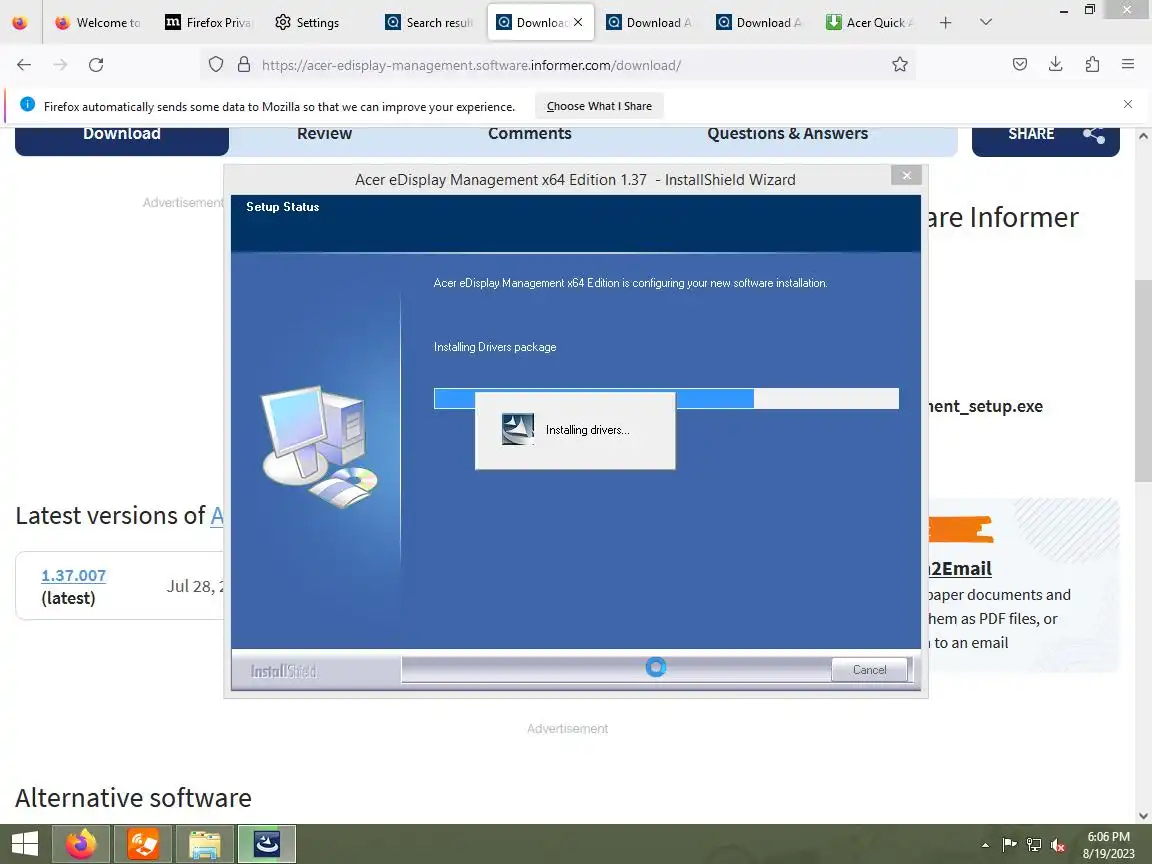
Task: Open the Windows Start button
Action: (24, 843)
